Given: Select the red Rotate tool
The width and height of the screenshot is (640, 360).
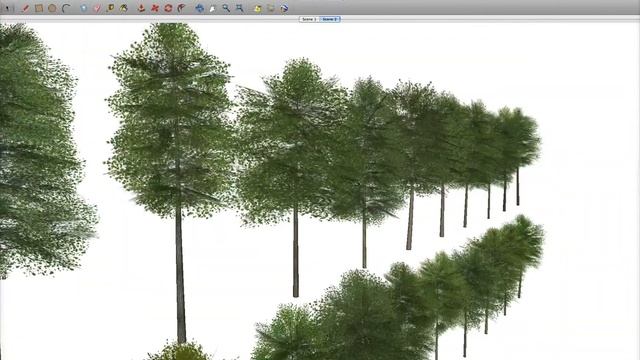Looking at the screenshot, I should (168, 8).
